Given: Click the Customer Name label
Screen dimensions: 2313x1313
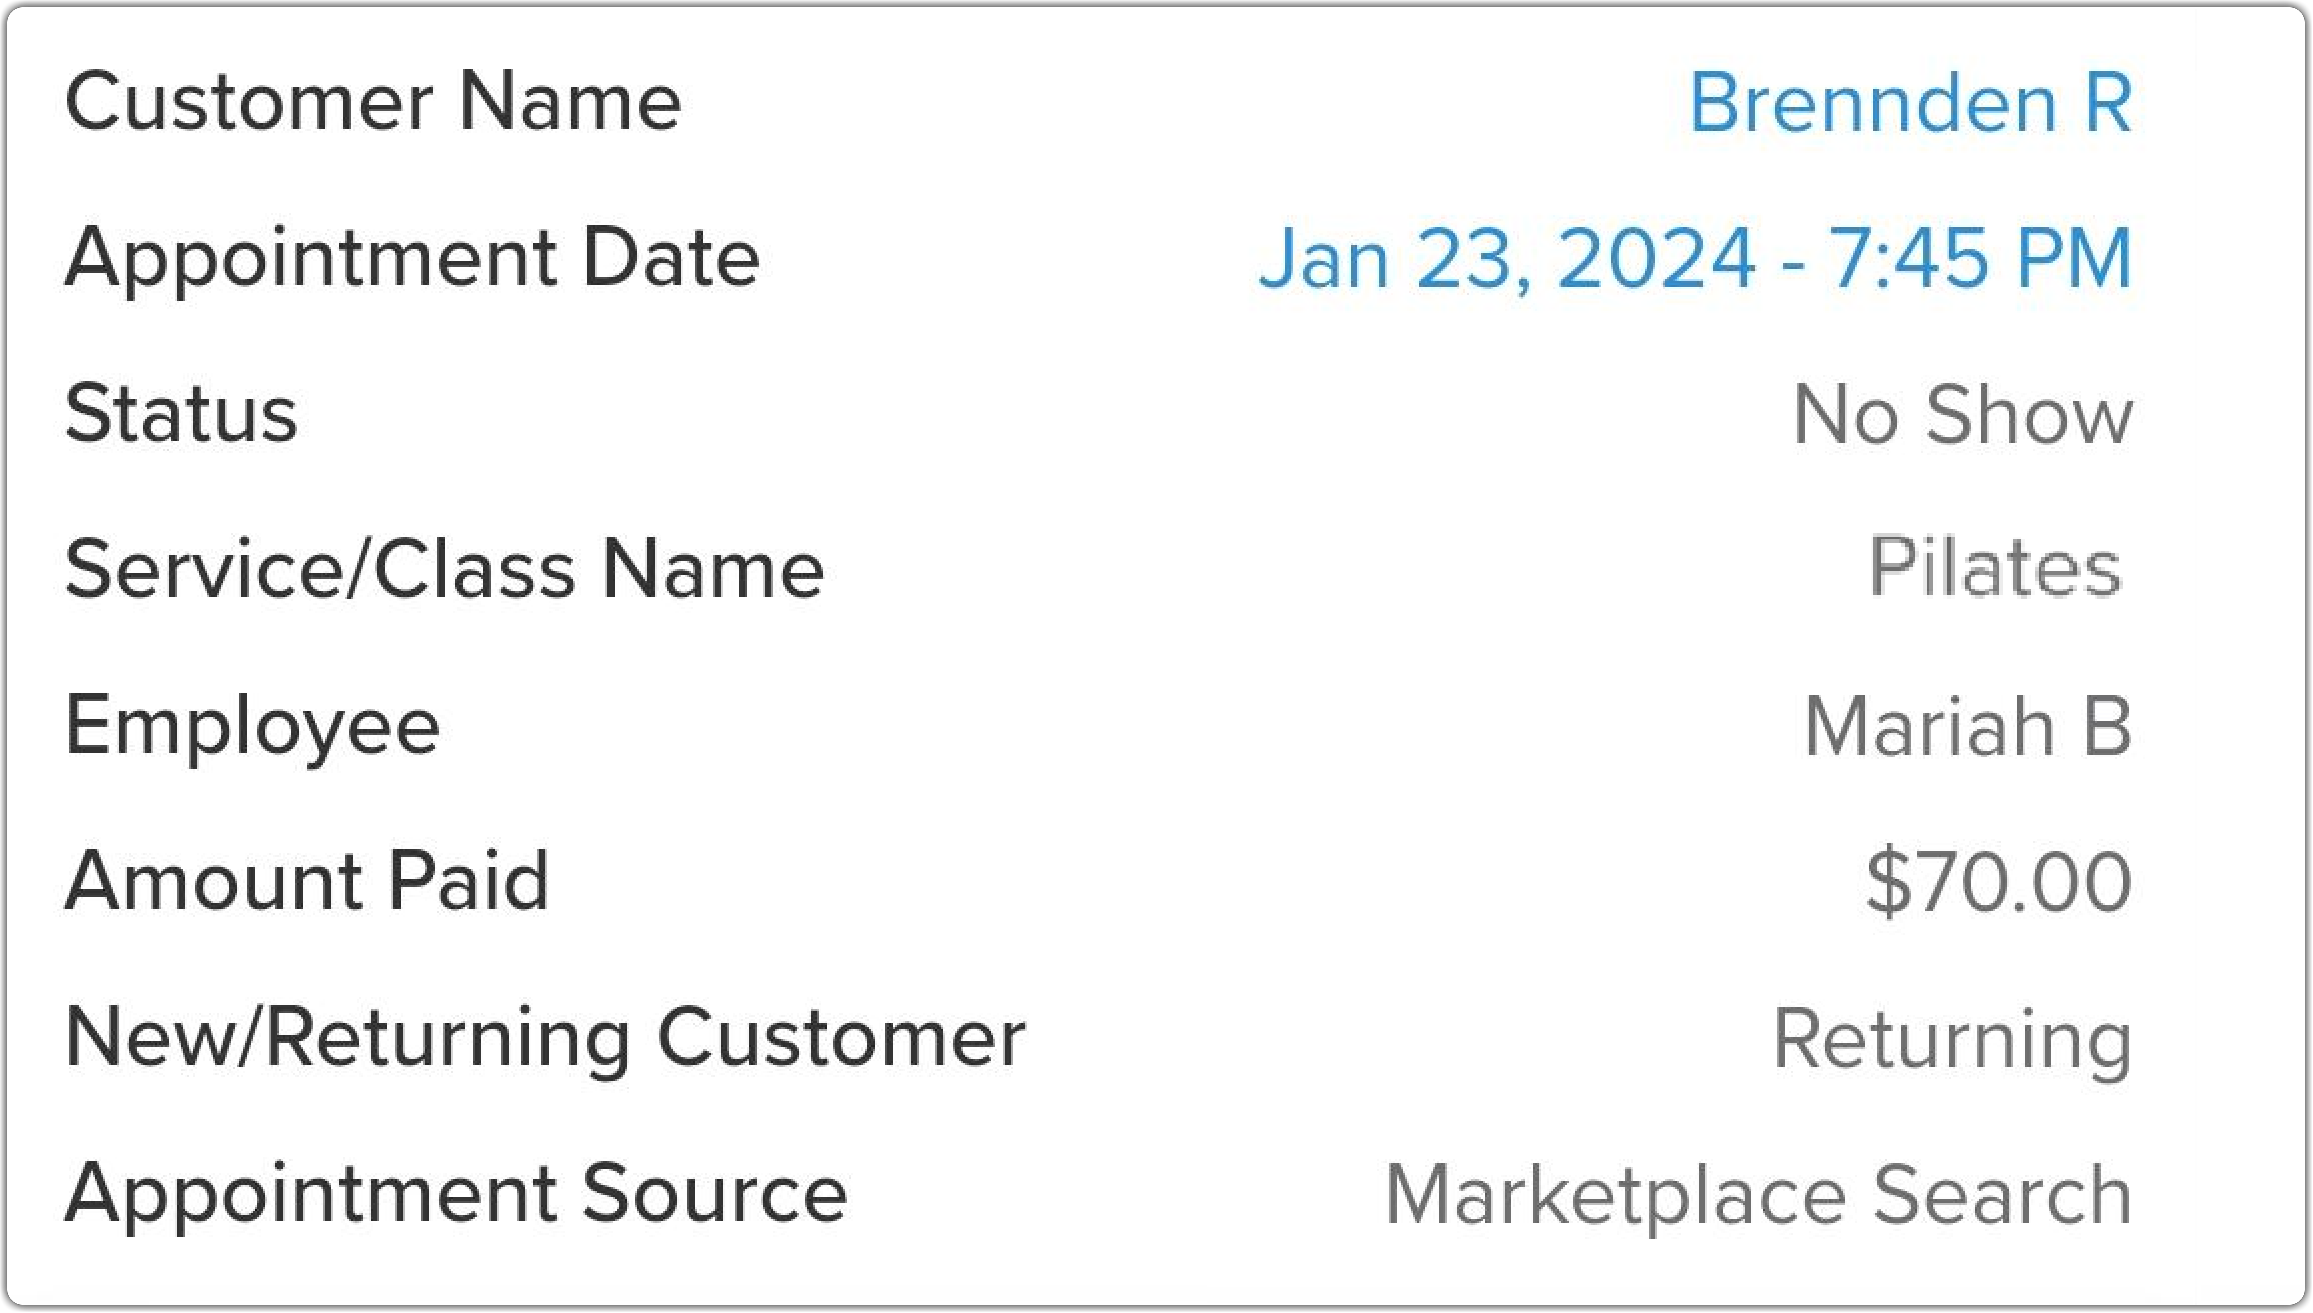Looking at the screenshot, I should [x=373, y=103].
